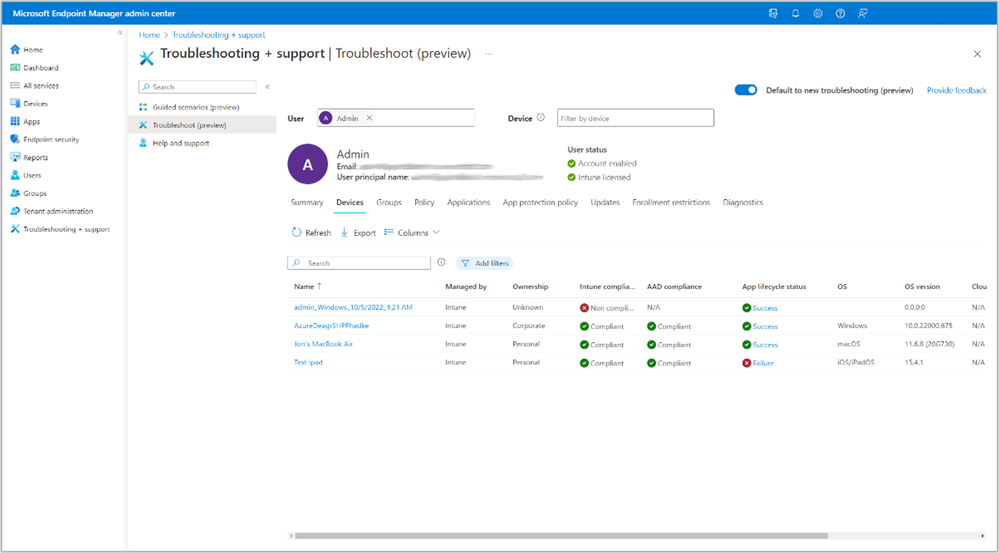Switch to the Summary tab
This screenshot has width=999, height=553.
click(x=307, y=203)
